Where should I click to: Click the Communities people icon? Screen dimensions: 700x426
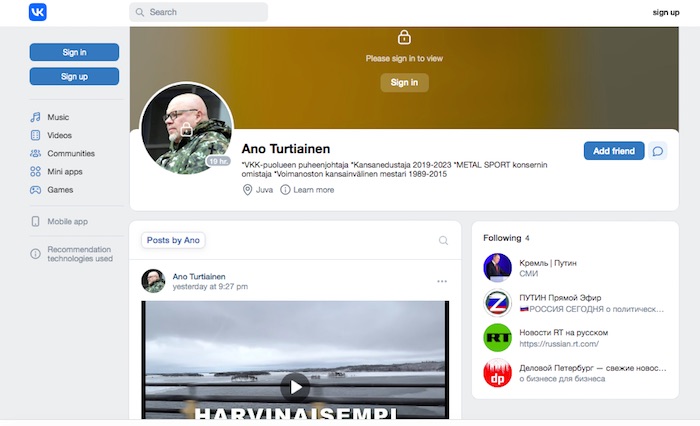click(35, 154)
